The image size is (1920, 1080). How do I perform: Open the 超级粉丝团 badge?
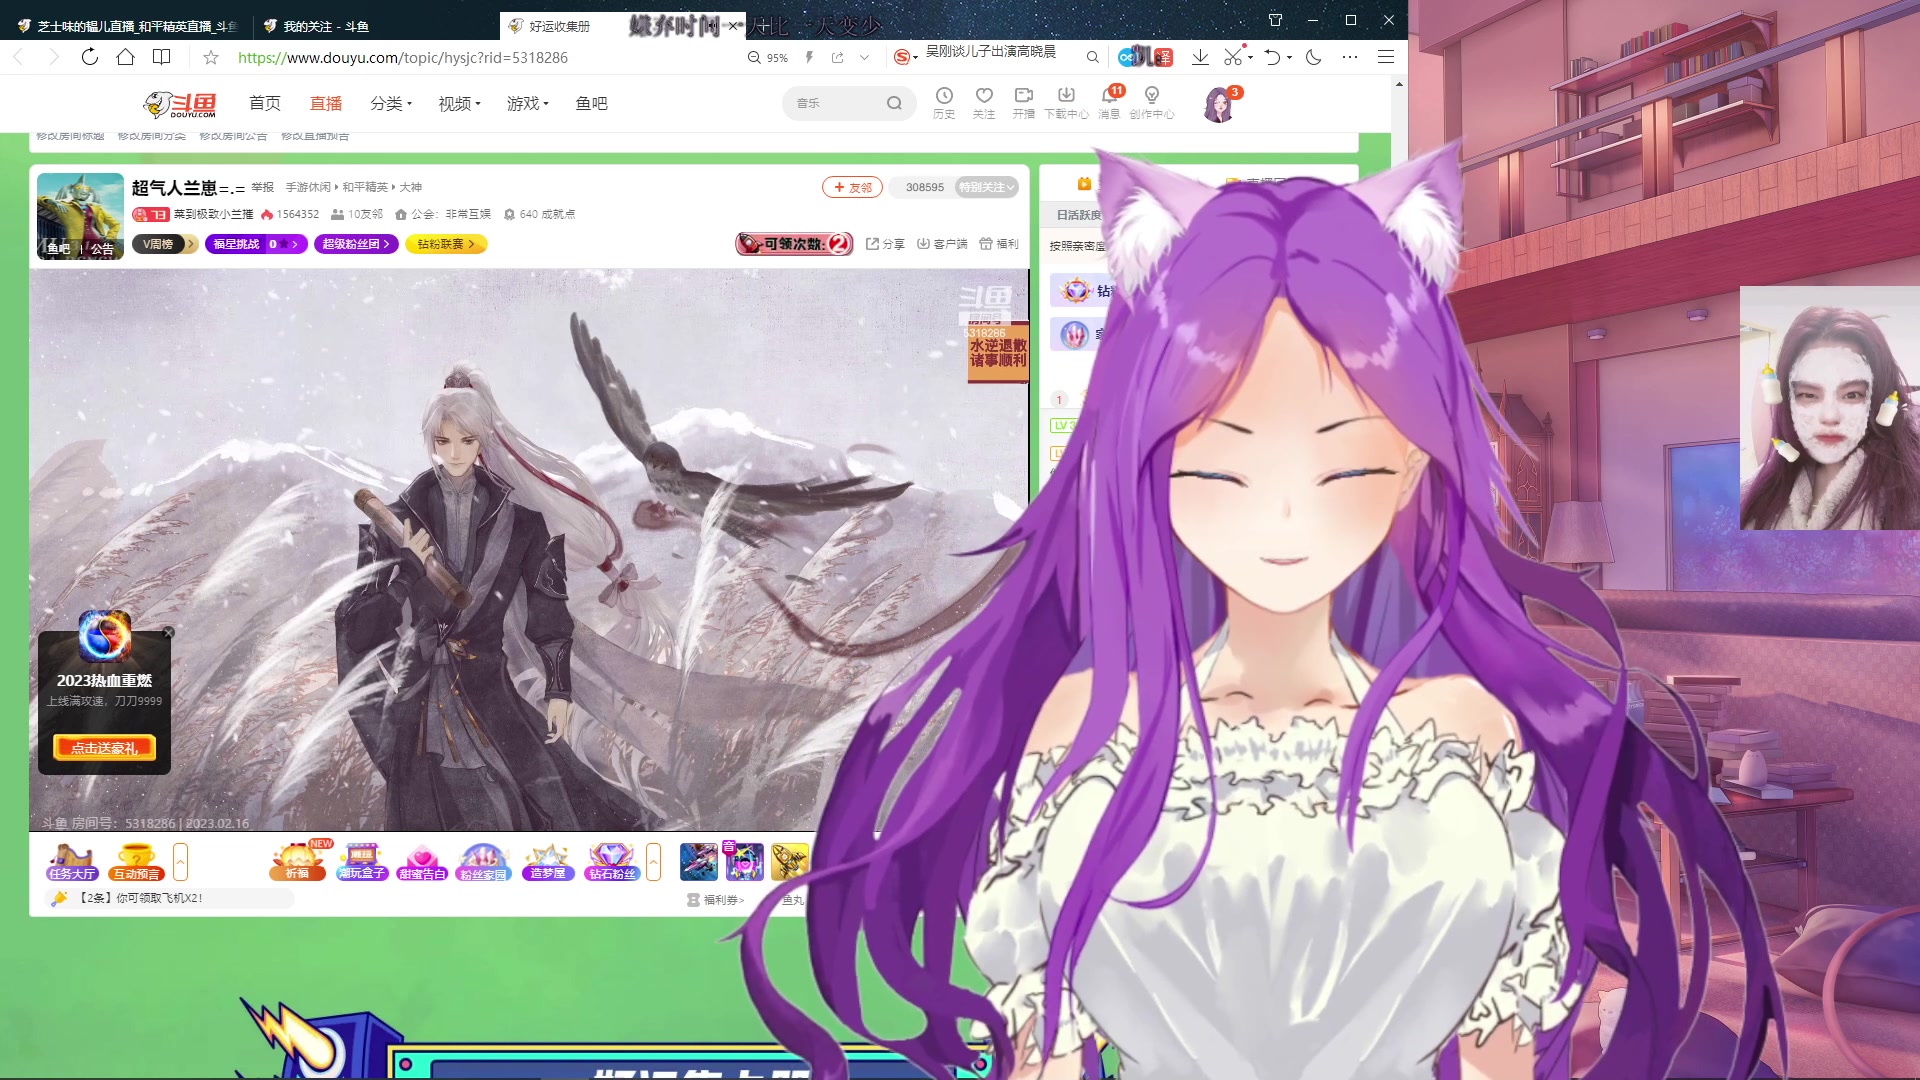point(356,244)
